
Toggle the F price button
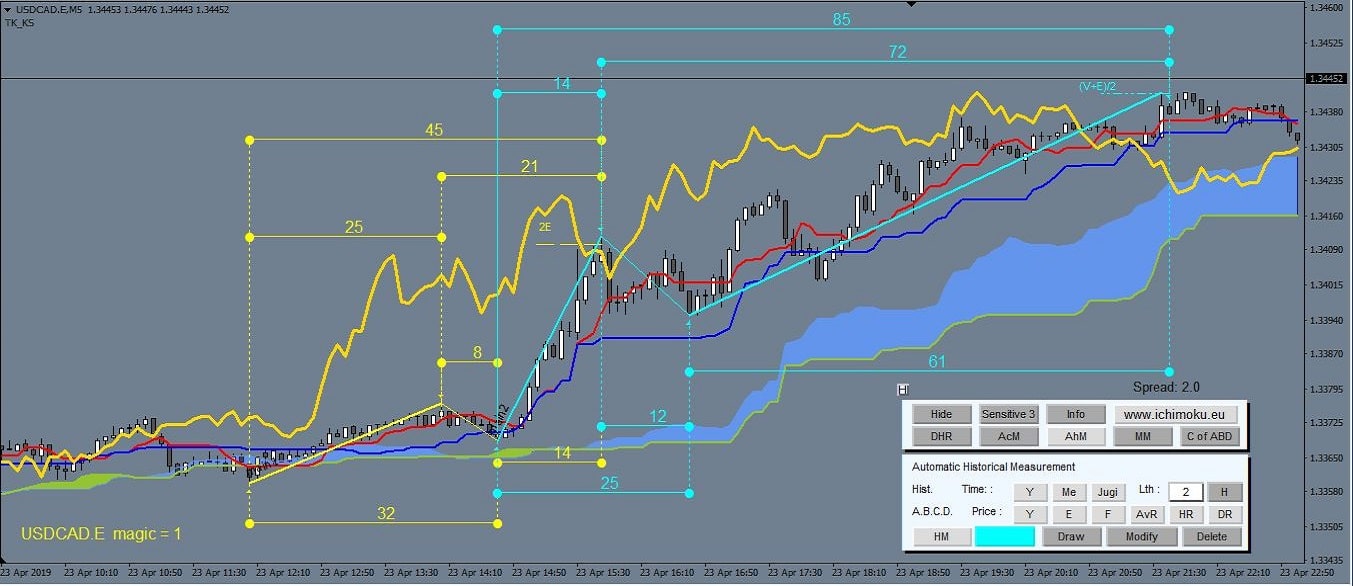click(1107, 514)
